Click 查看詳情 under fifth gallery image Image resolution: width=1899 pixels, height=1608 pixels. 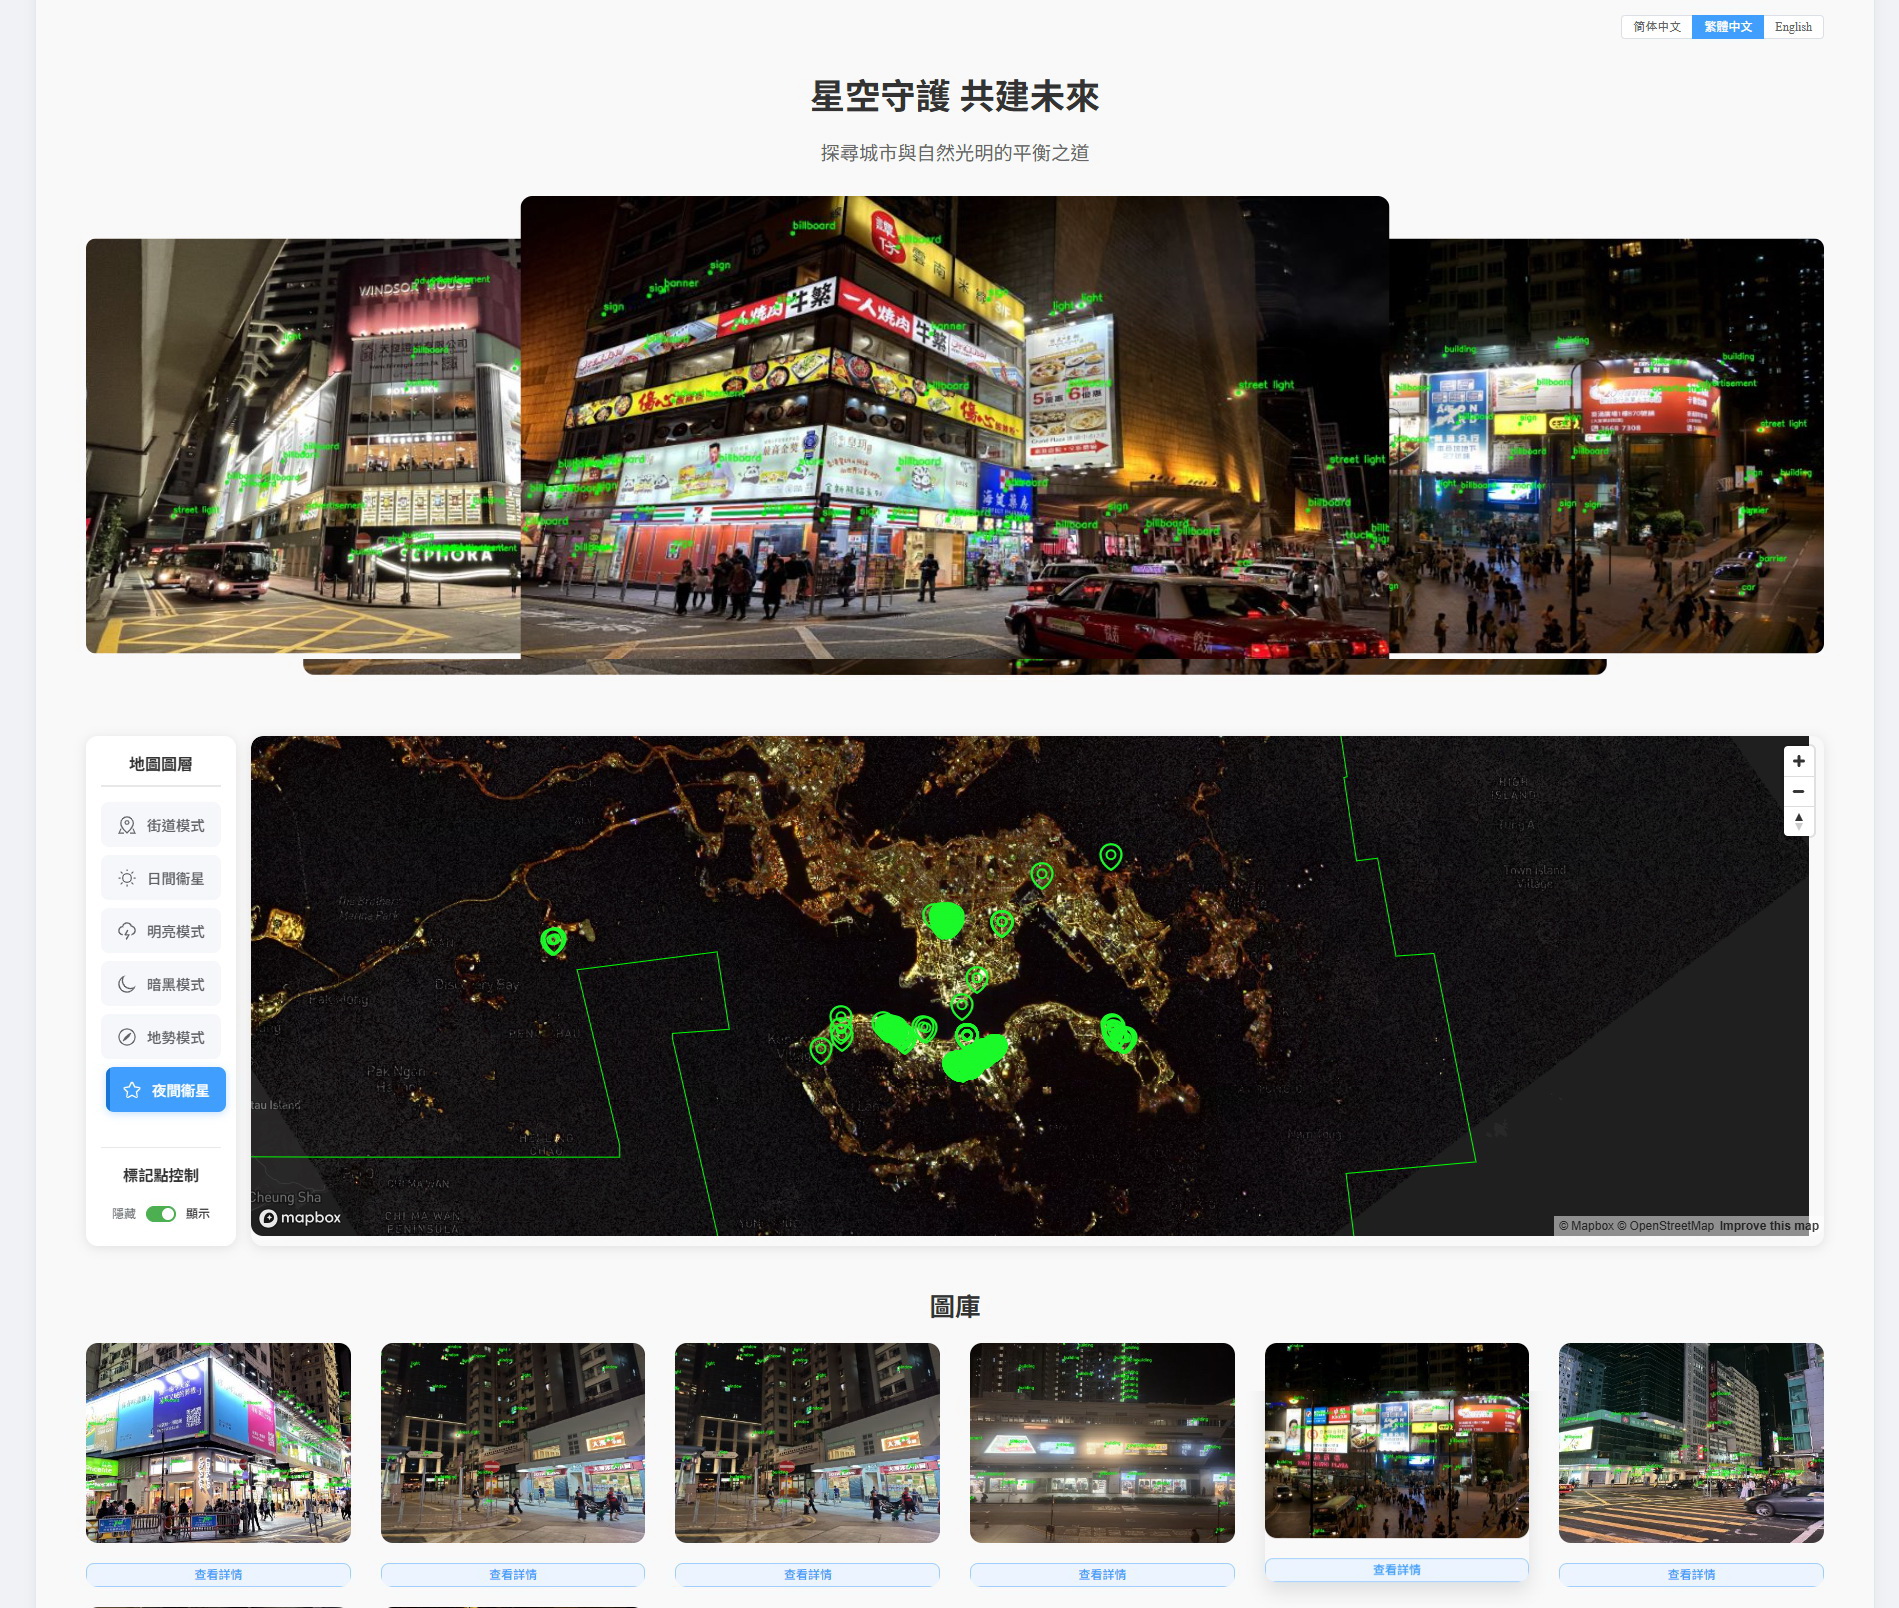click(1397, 1570)
